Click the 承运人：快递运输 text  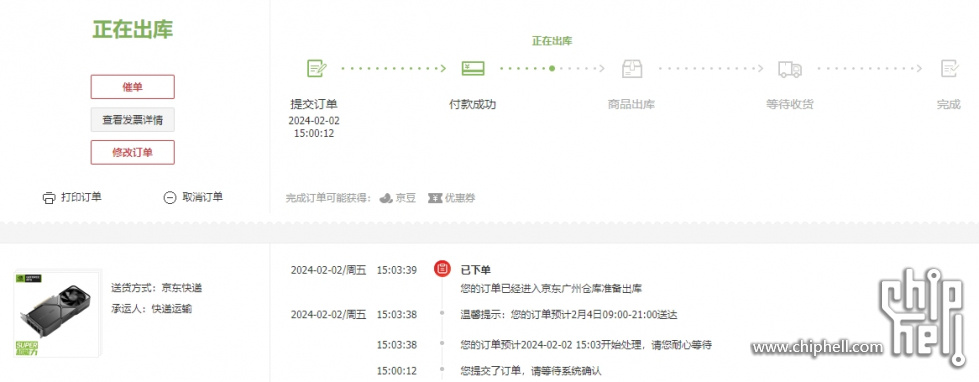(152, 309)
